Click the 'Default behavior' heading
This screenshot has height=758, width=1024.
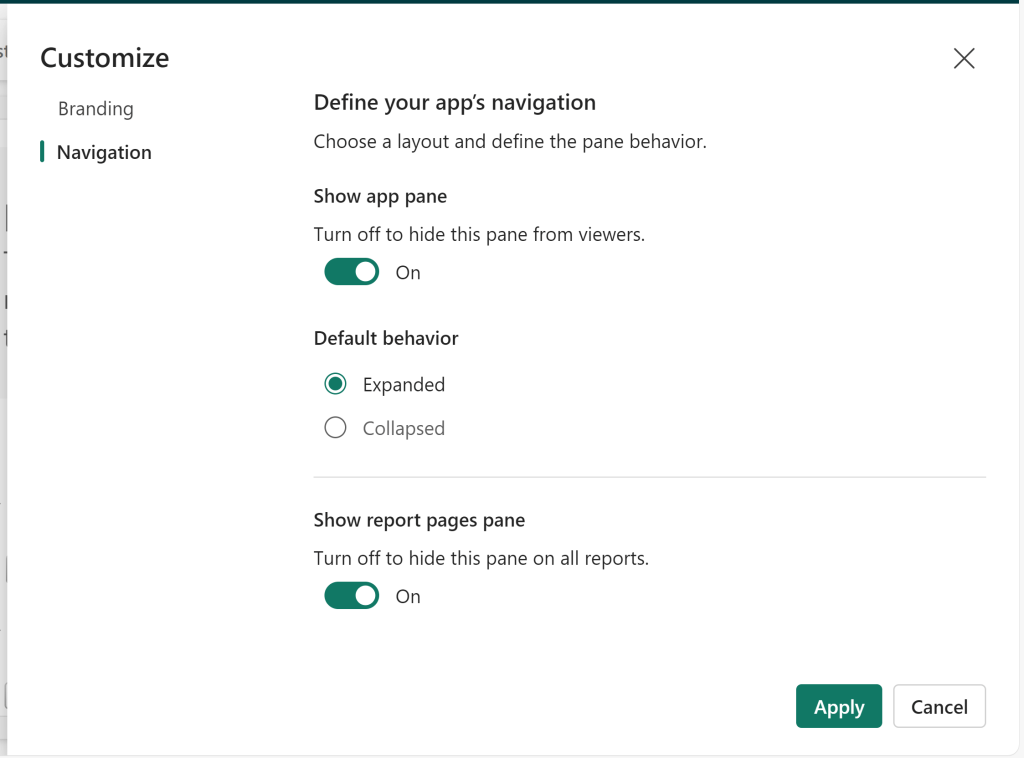point(386,339)
